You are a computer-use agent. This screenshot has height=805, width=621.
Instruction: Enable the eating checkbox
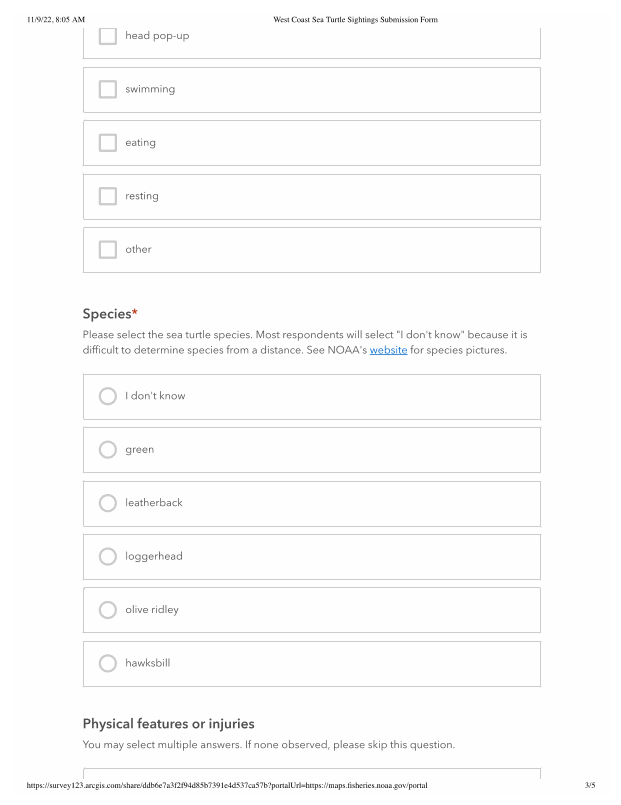[108, 143]
